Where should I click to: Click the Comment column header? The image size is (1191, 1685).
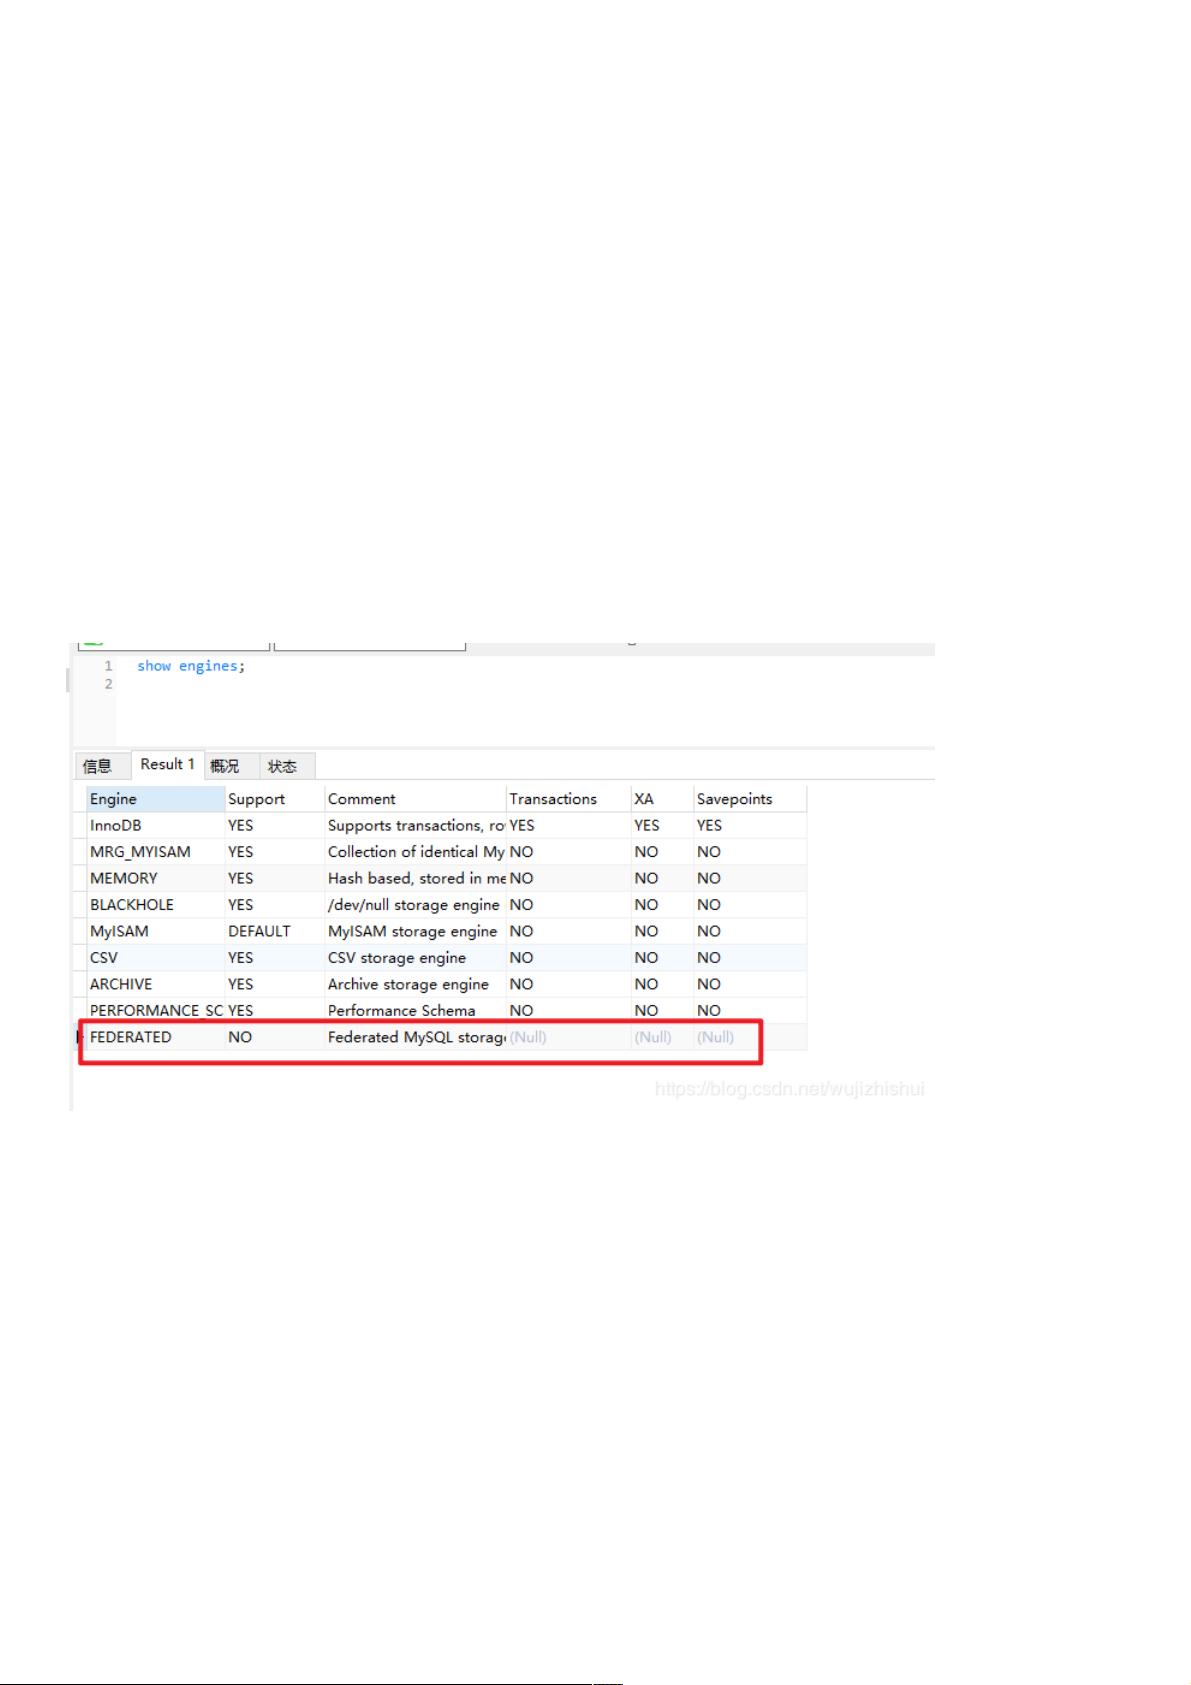point(415,799)
